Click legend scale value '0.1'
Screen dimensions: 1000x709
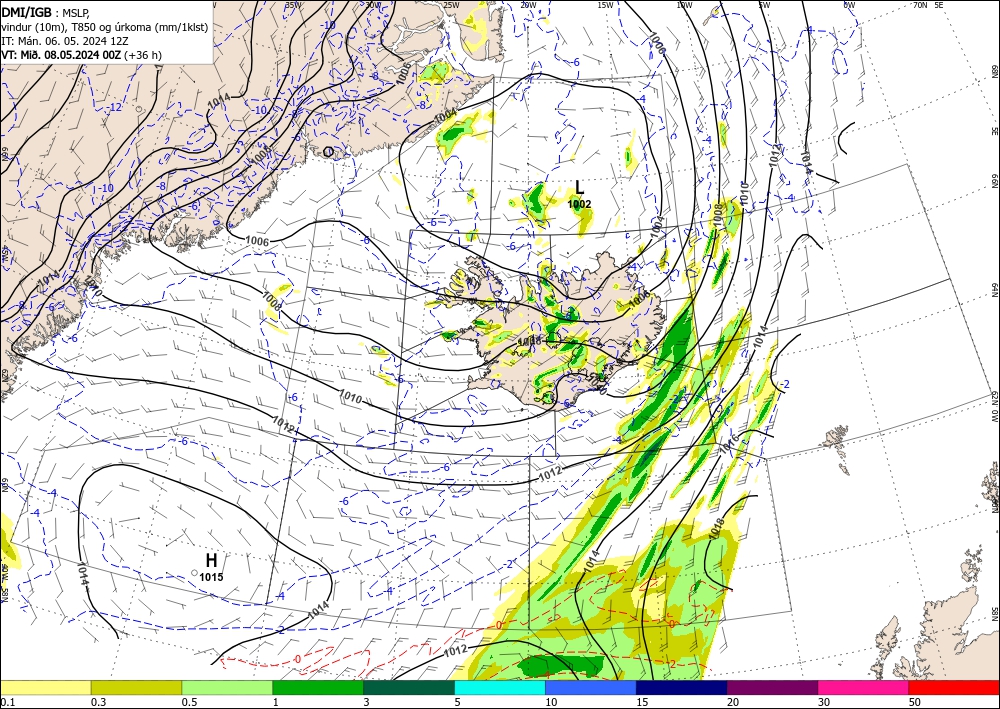[x=7, y=702]
